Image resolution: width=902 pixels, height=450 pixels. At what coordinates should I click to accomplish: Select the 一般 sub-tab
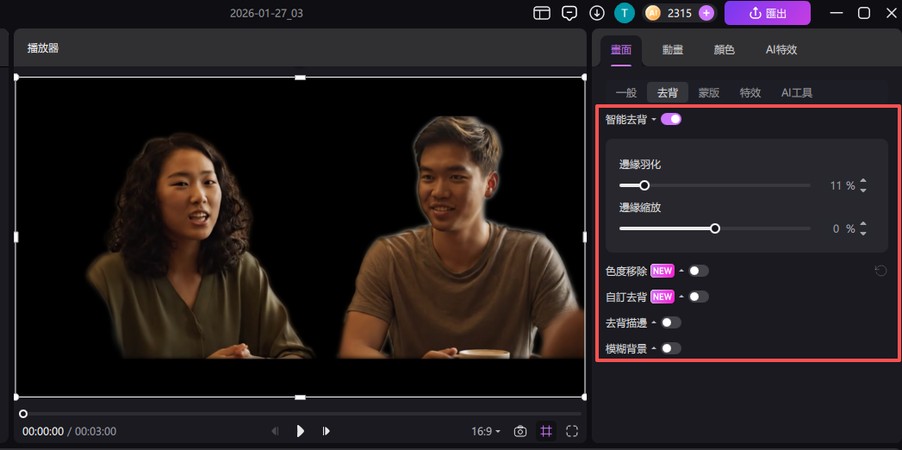626,93
